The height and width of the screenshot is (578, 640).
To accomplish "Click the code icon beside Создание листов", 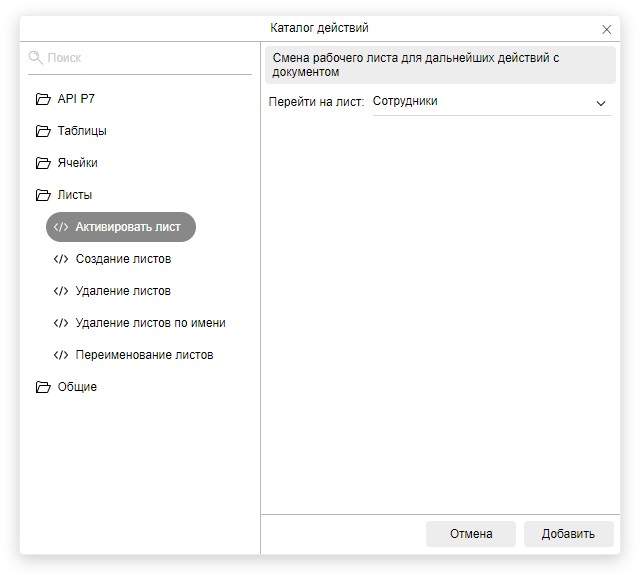I will tap(61, 259).
